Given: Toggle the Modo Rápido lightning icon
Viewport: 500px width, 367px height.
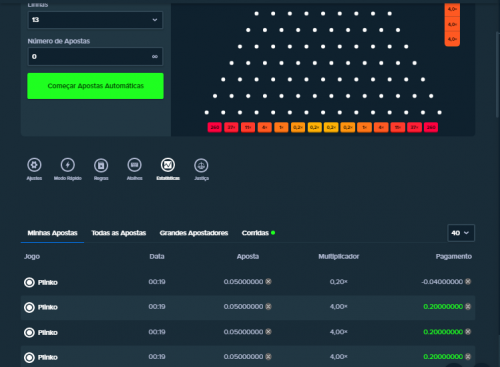Looking at the screenshot, I should [x=68, y=165].
